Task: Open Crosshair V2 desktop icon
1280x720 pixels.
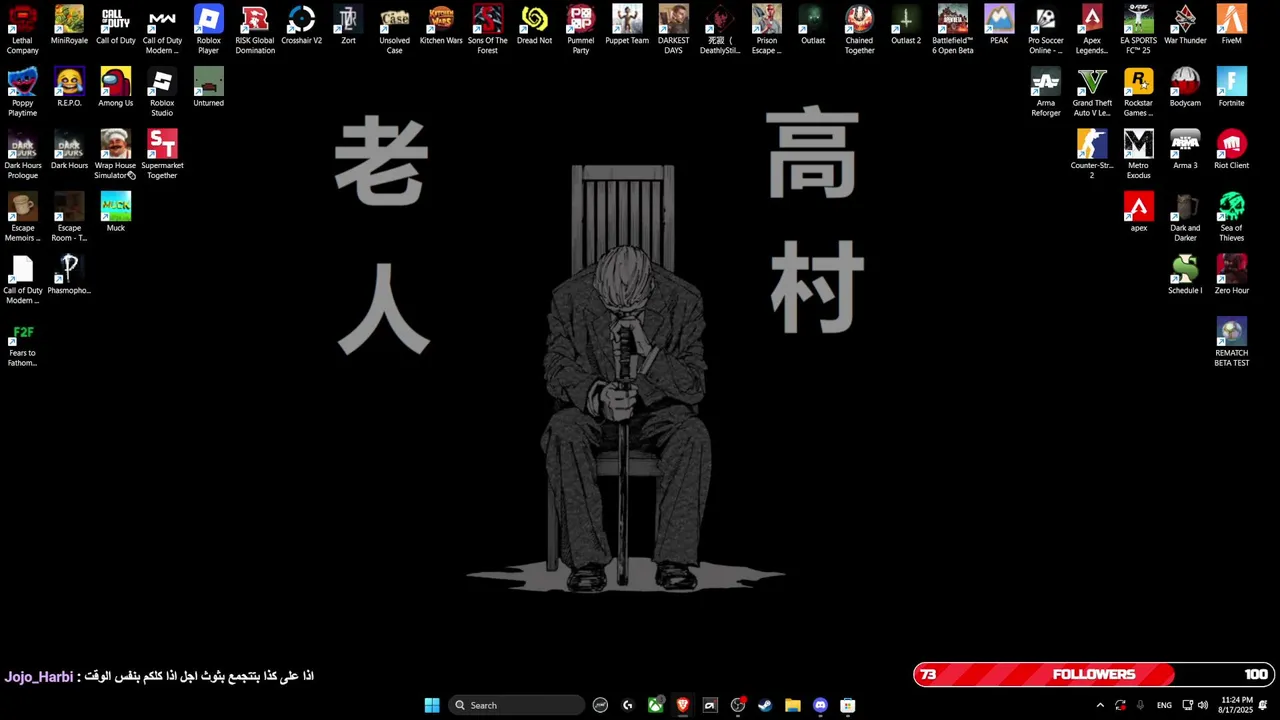Action: pyautogui.click(x=301, y=26)
